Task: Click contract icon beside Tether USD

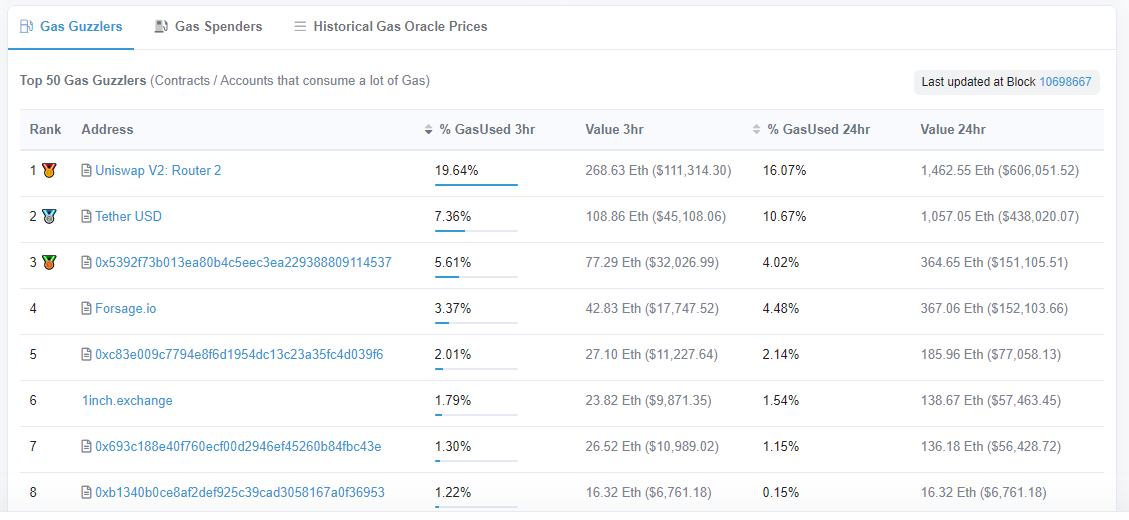Action: [x=86, y=216]
